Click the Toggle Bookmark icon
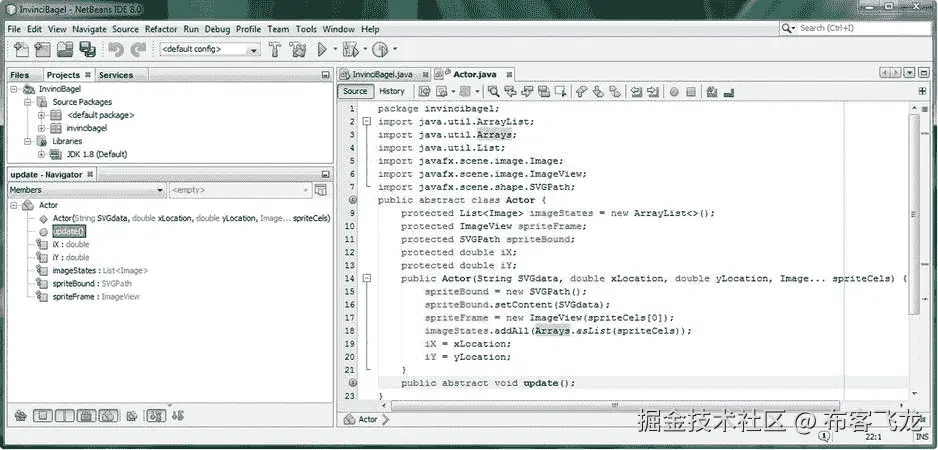This screenshot has width=938, height=450. point(614,92)
